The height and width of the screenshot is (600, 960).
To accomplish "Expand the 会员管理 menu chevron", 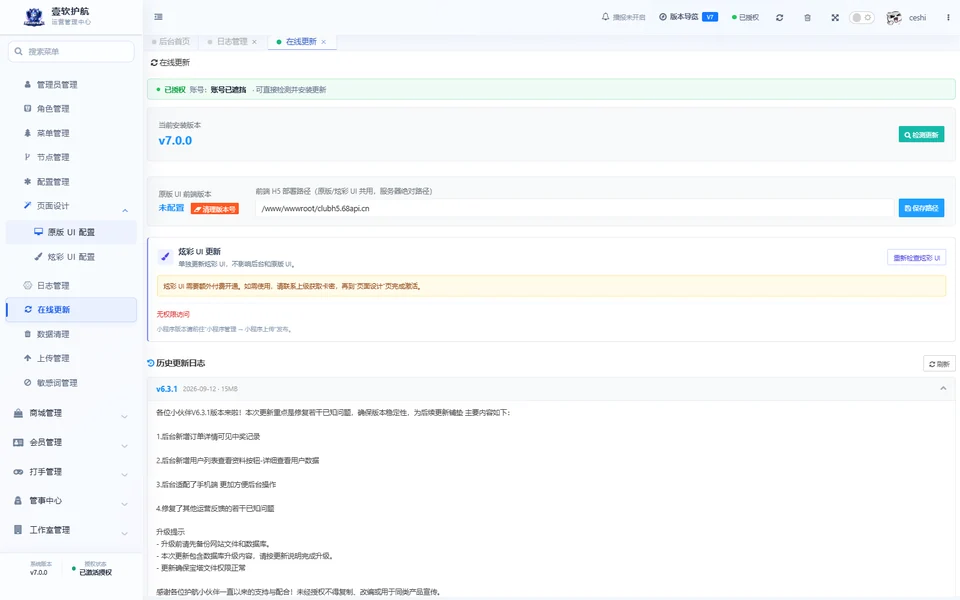I will 124,446.
